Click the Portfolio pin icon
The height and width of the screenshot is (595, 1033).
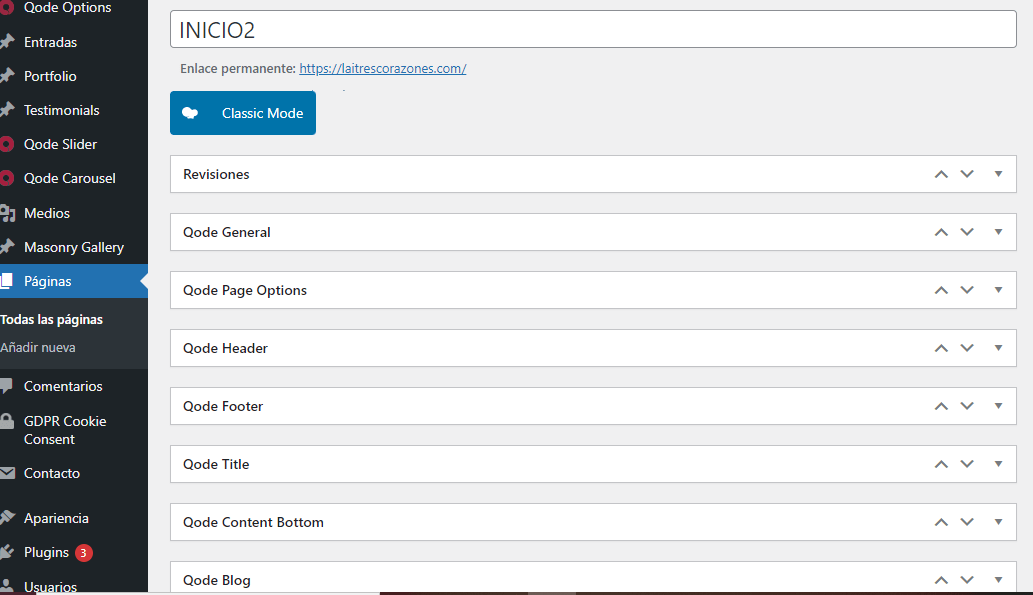[7, 76]
